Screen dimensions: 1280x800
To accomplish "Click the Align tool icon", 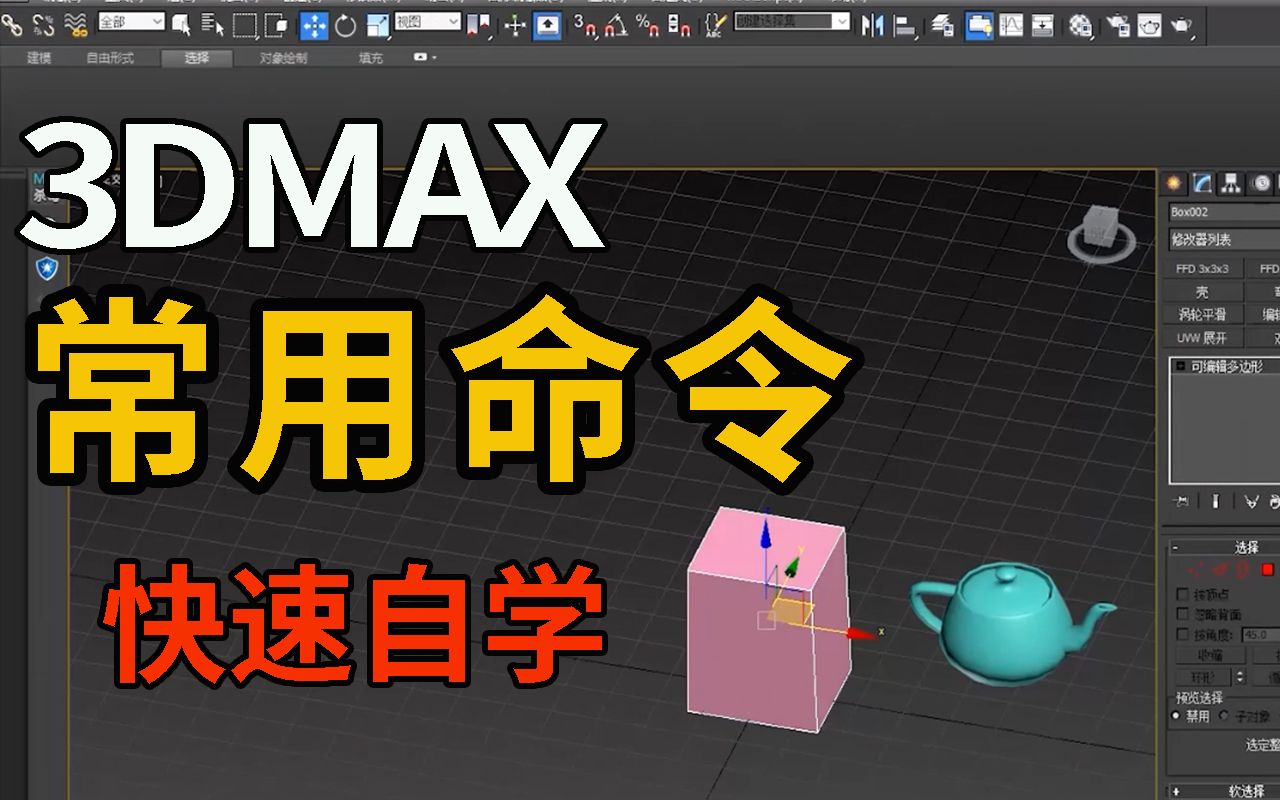I will click(906, 25).
